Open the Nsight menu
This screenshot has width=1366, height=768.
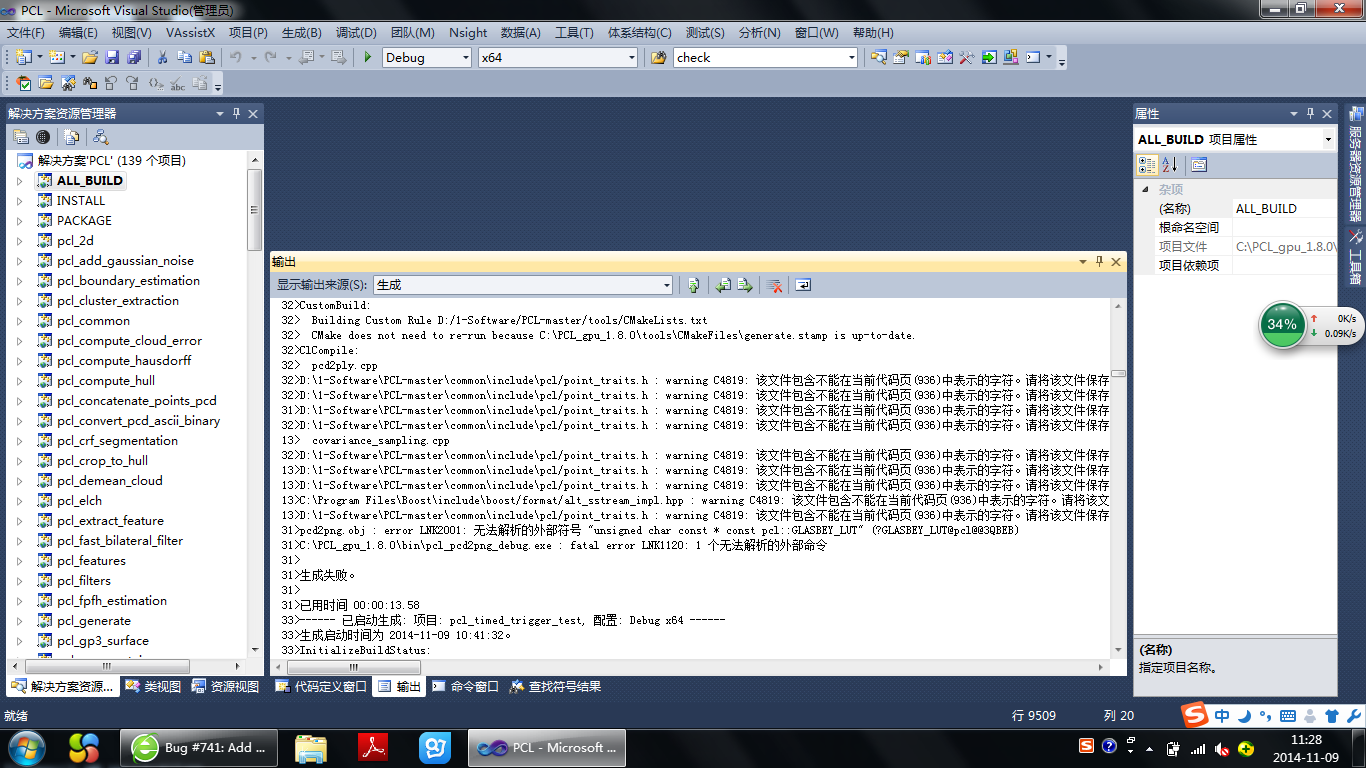point(468,32)
